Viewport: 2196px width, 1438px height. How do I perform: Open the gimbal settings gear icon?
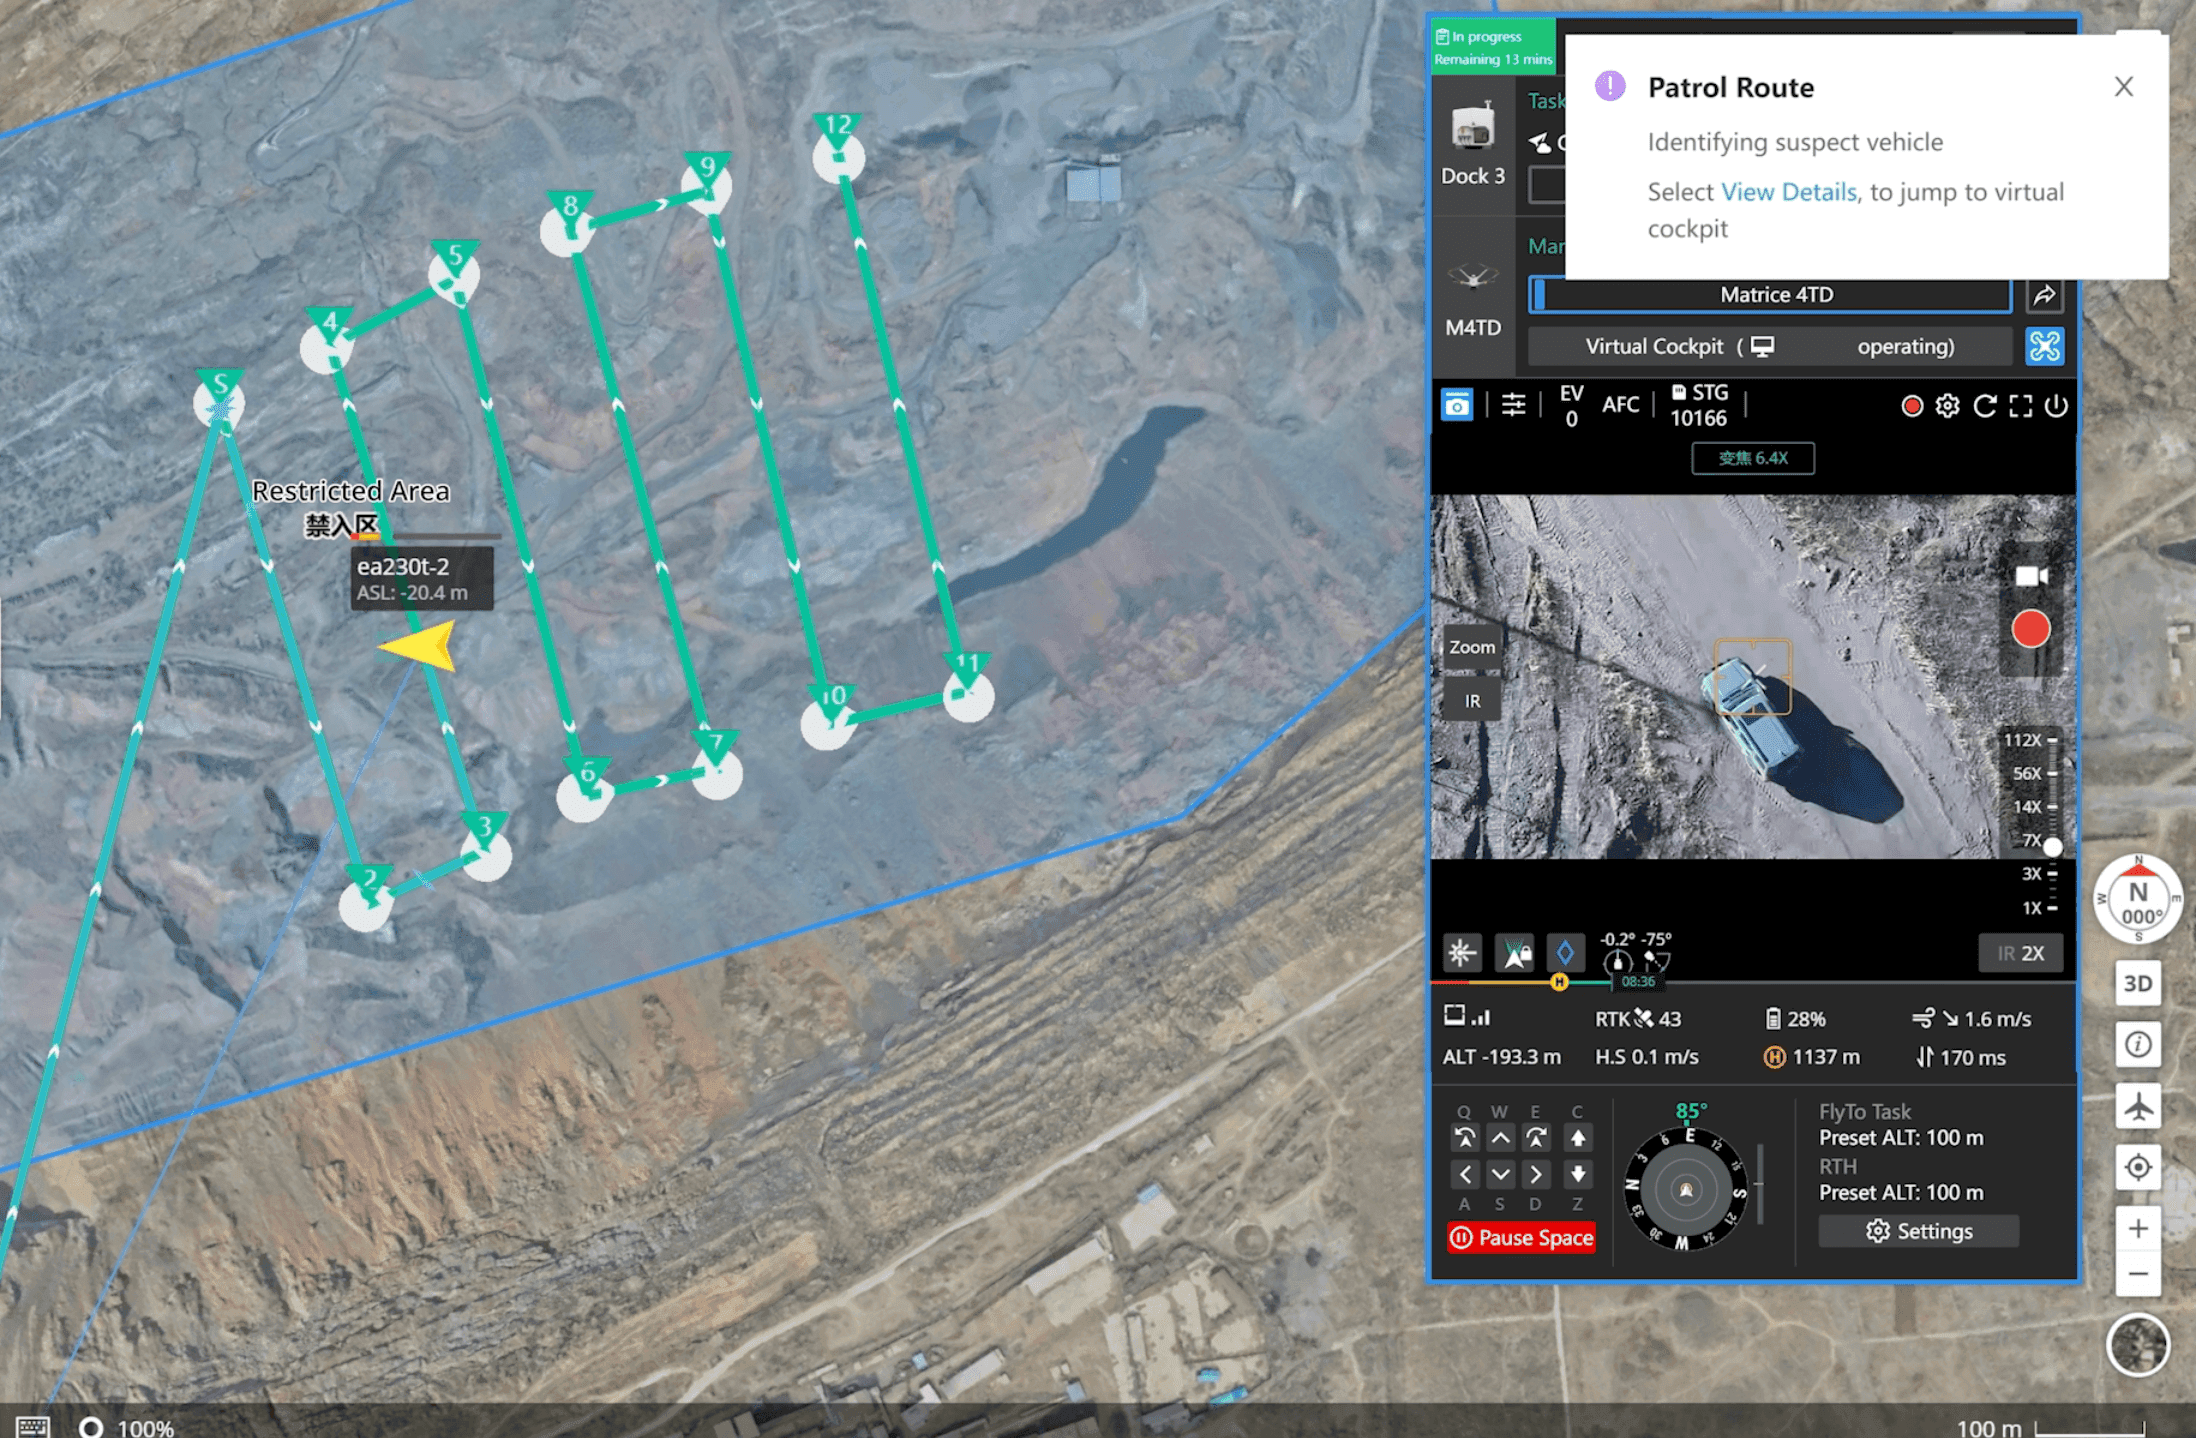(1947, 406)
